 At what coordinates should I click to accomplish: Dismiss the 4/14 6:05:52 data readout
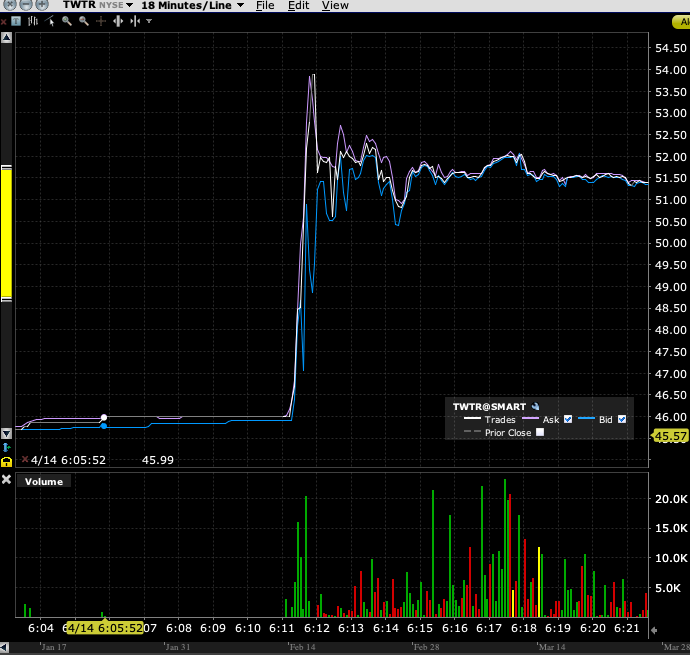click(x=25, y=459)
